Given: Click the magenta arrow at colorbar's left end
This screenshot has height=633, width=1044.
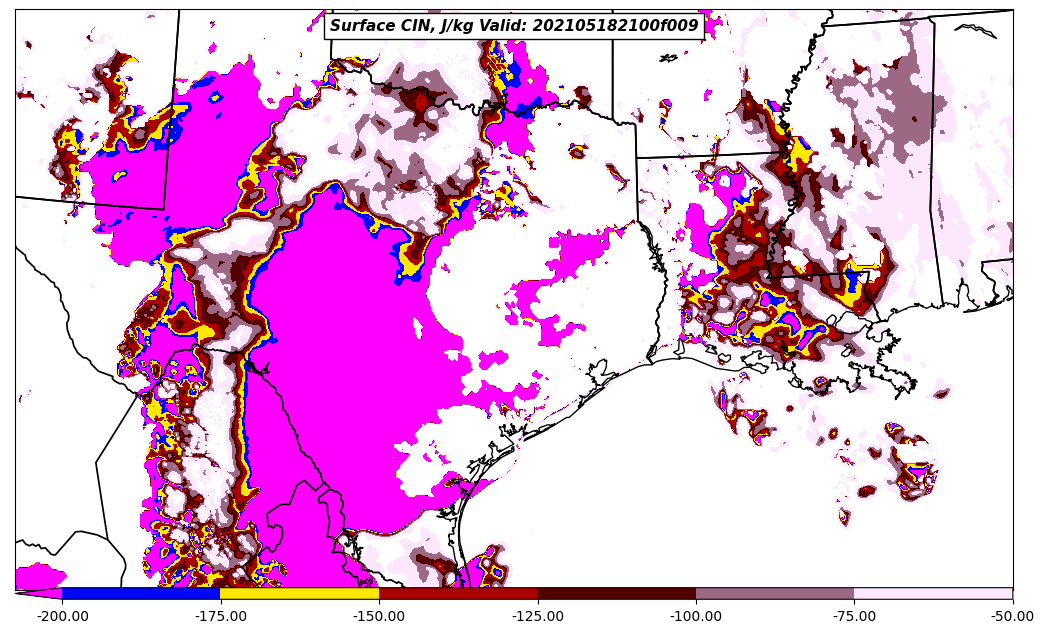Looking at the screenshot, I should (40, 594).
